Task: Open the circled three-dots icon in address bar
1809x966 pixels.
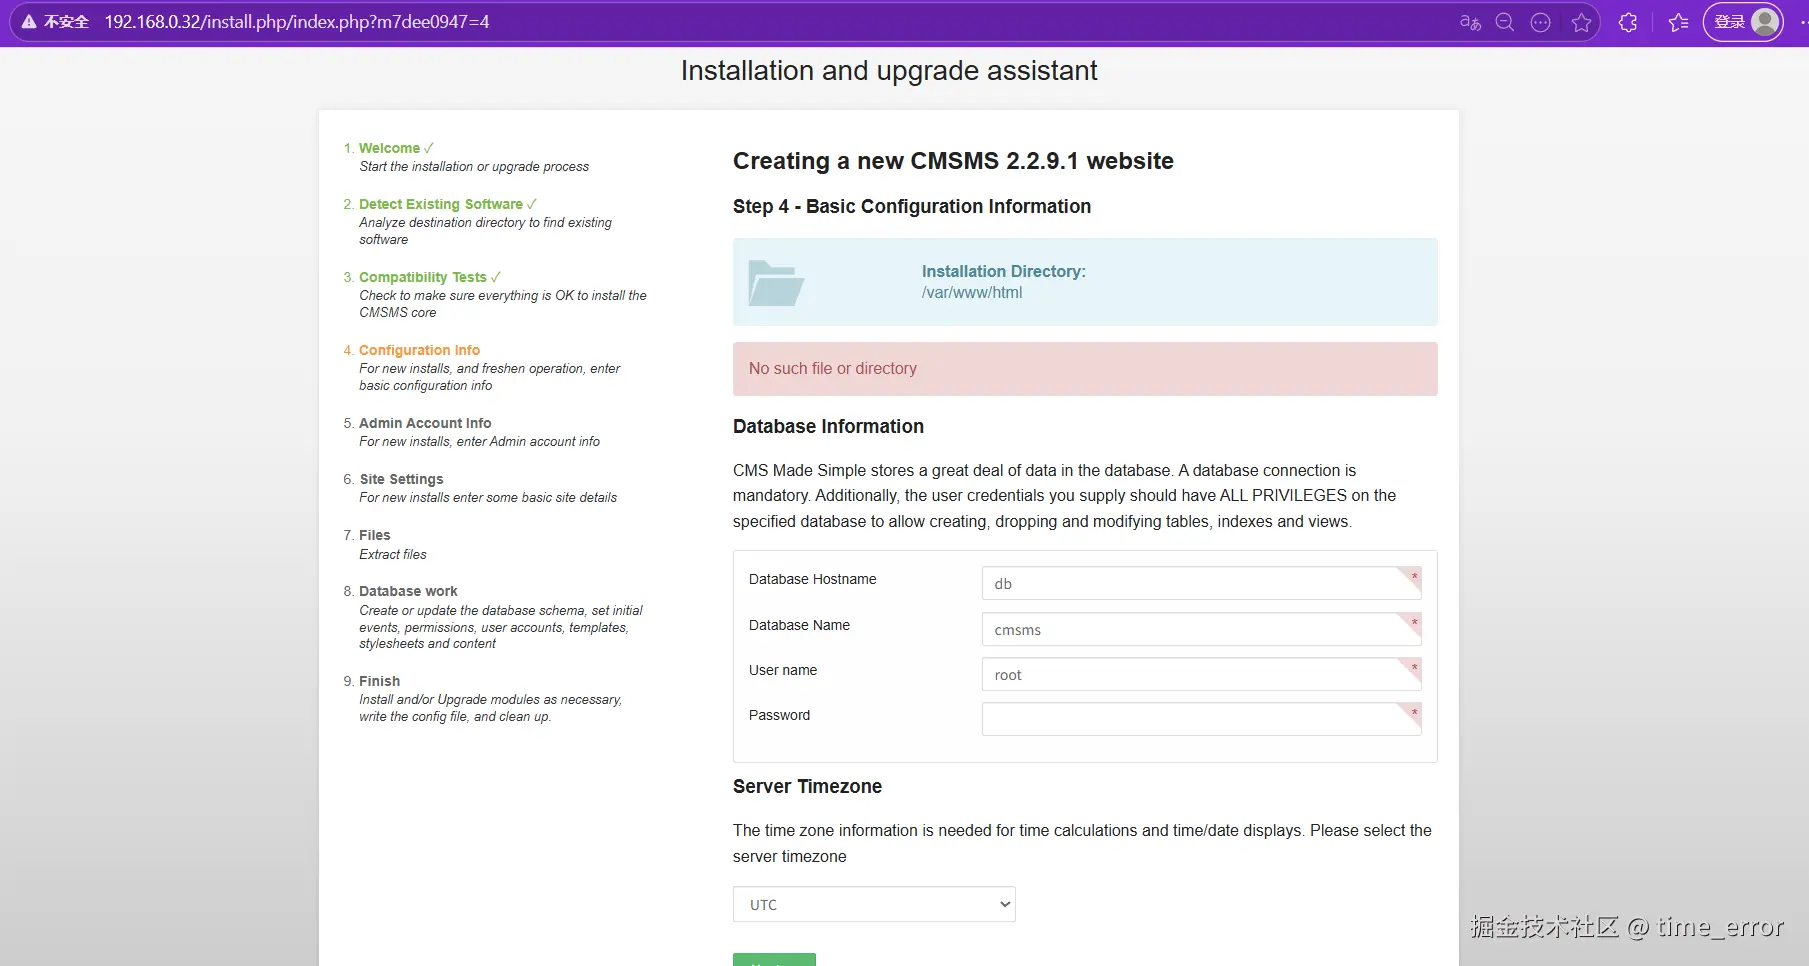Action: (1541, 22)
